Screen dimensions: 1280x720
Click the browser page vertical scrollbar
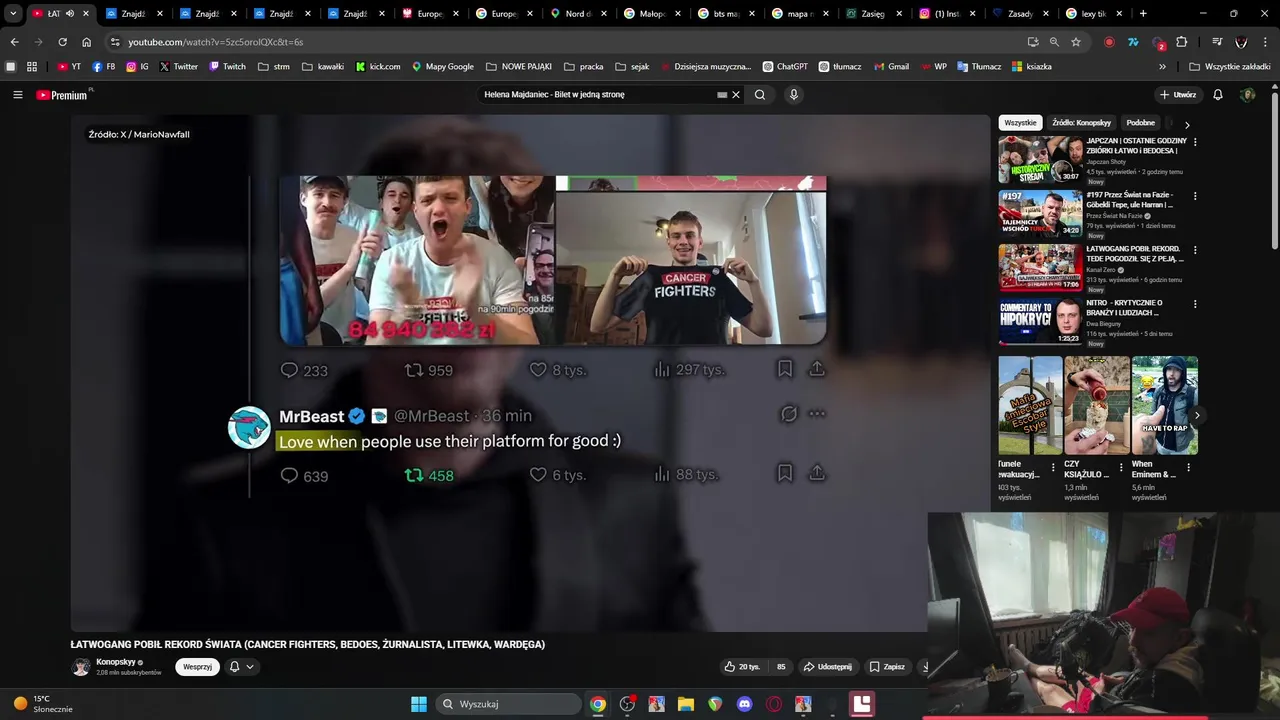tap(1275, 170)
